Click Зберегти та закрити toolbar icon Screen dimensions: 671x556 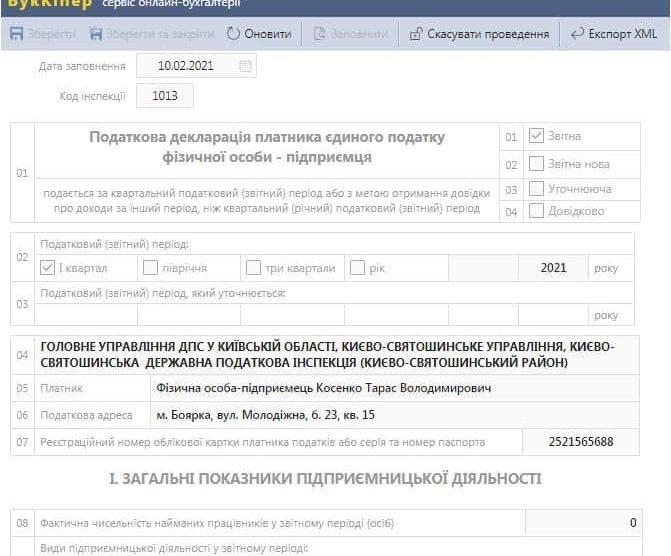coord(96,34)
